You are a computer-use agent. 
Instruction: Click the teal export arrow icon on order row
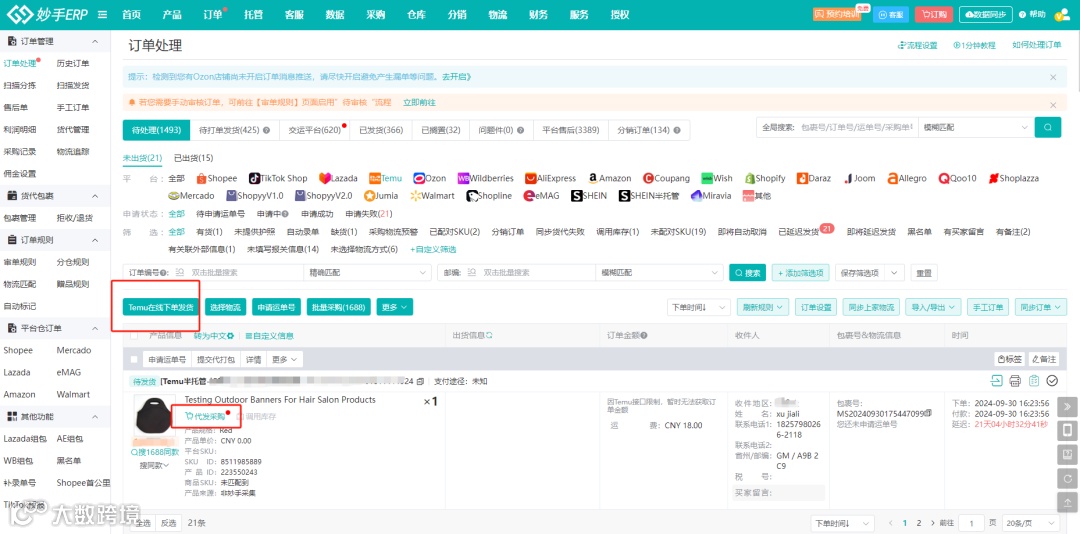(996, 380)
